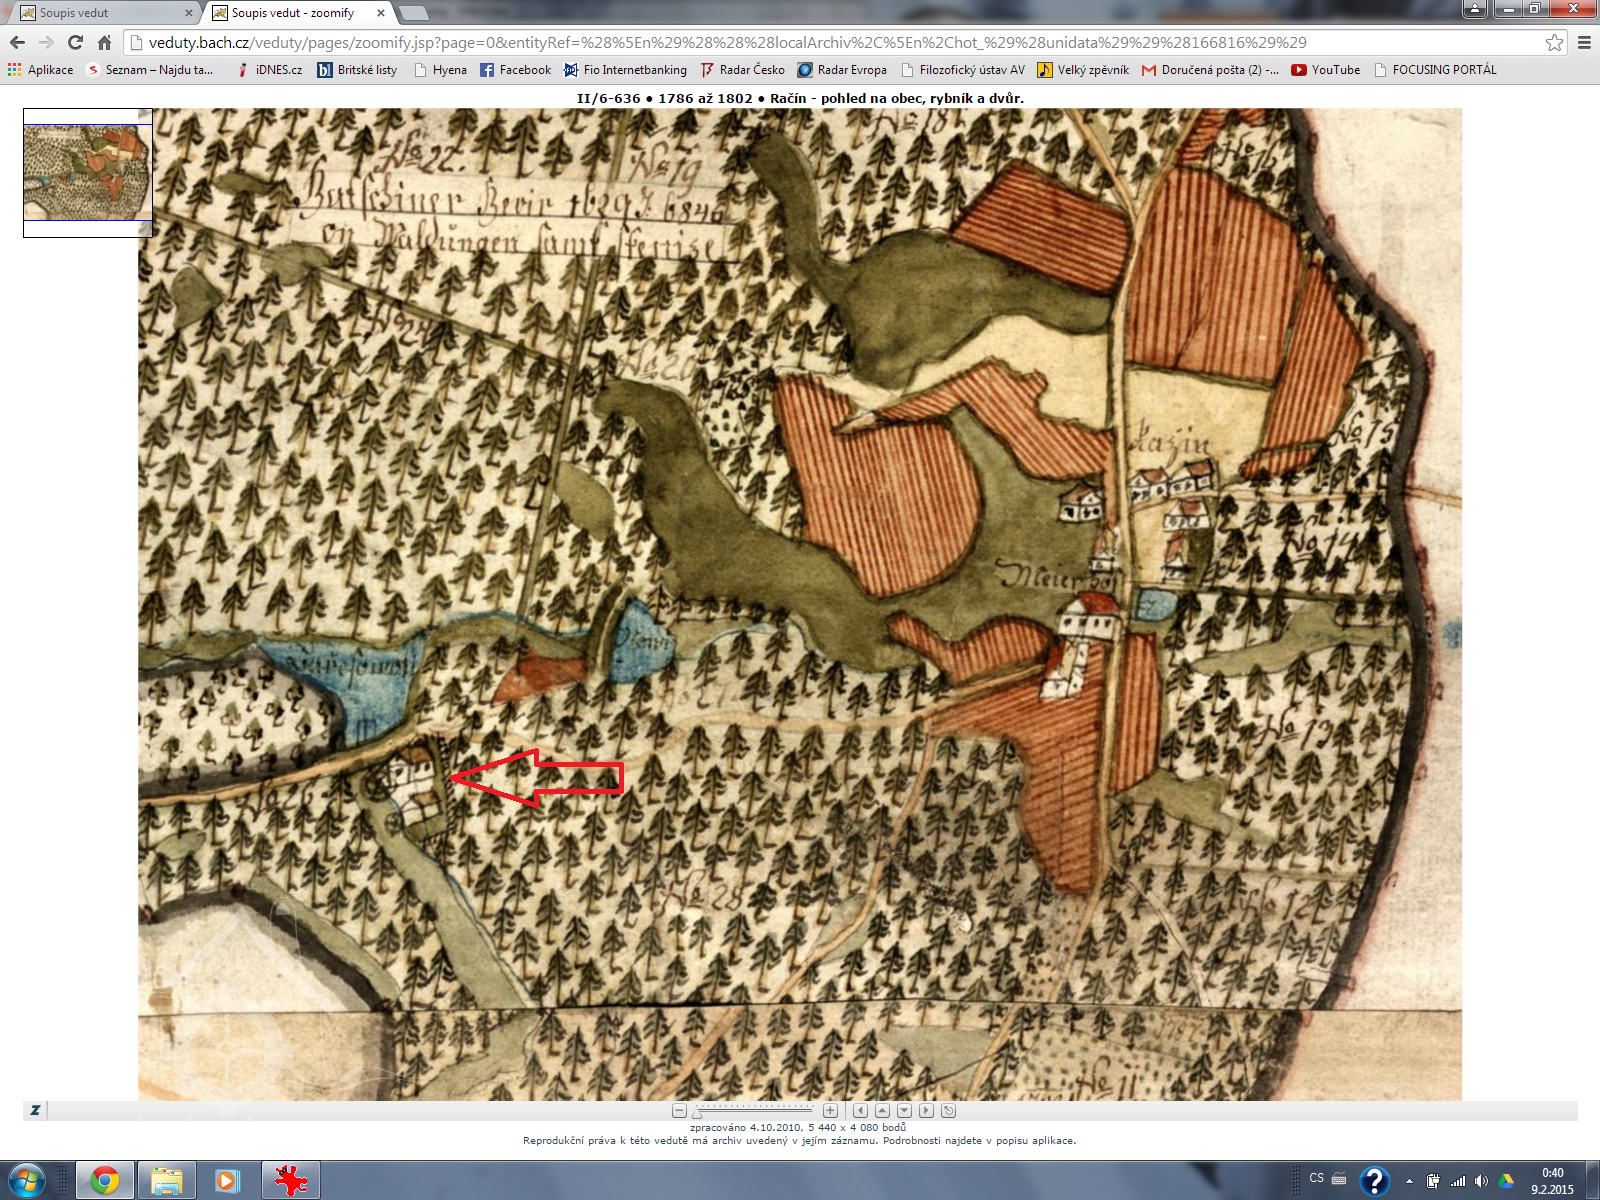Reload the current page
The height and width of the screenshot is (1200, 1600).
pyautogui.click(x=75, y=42)
